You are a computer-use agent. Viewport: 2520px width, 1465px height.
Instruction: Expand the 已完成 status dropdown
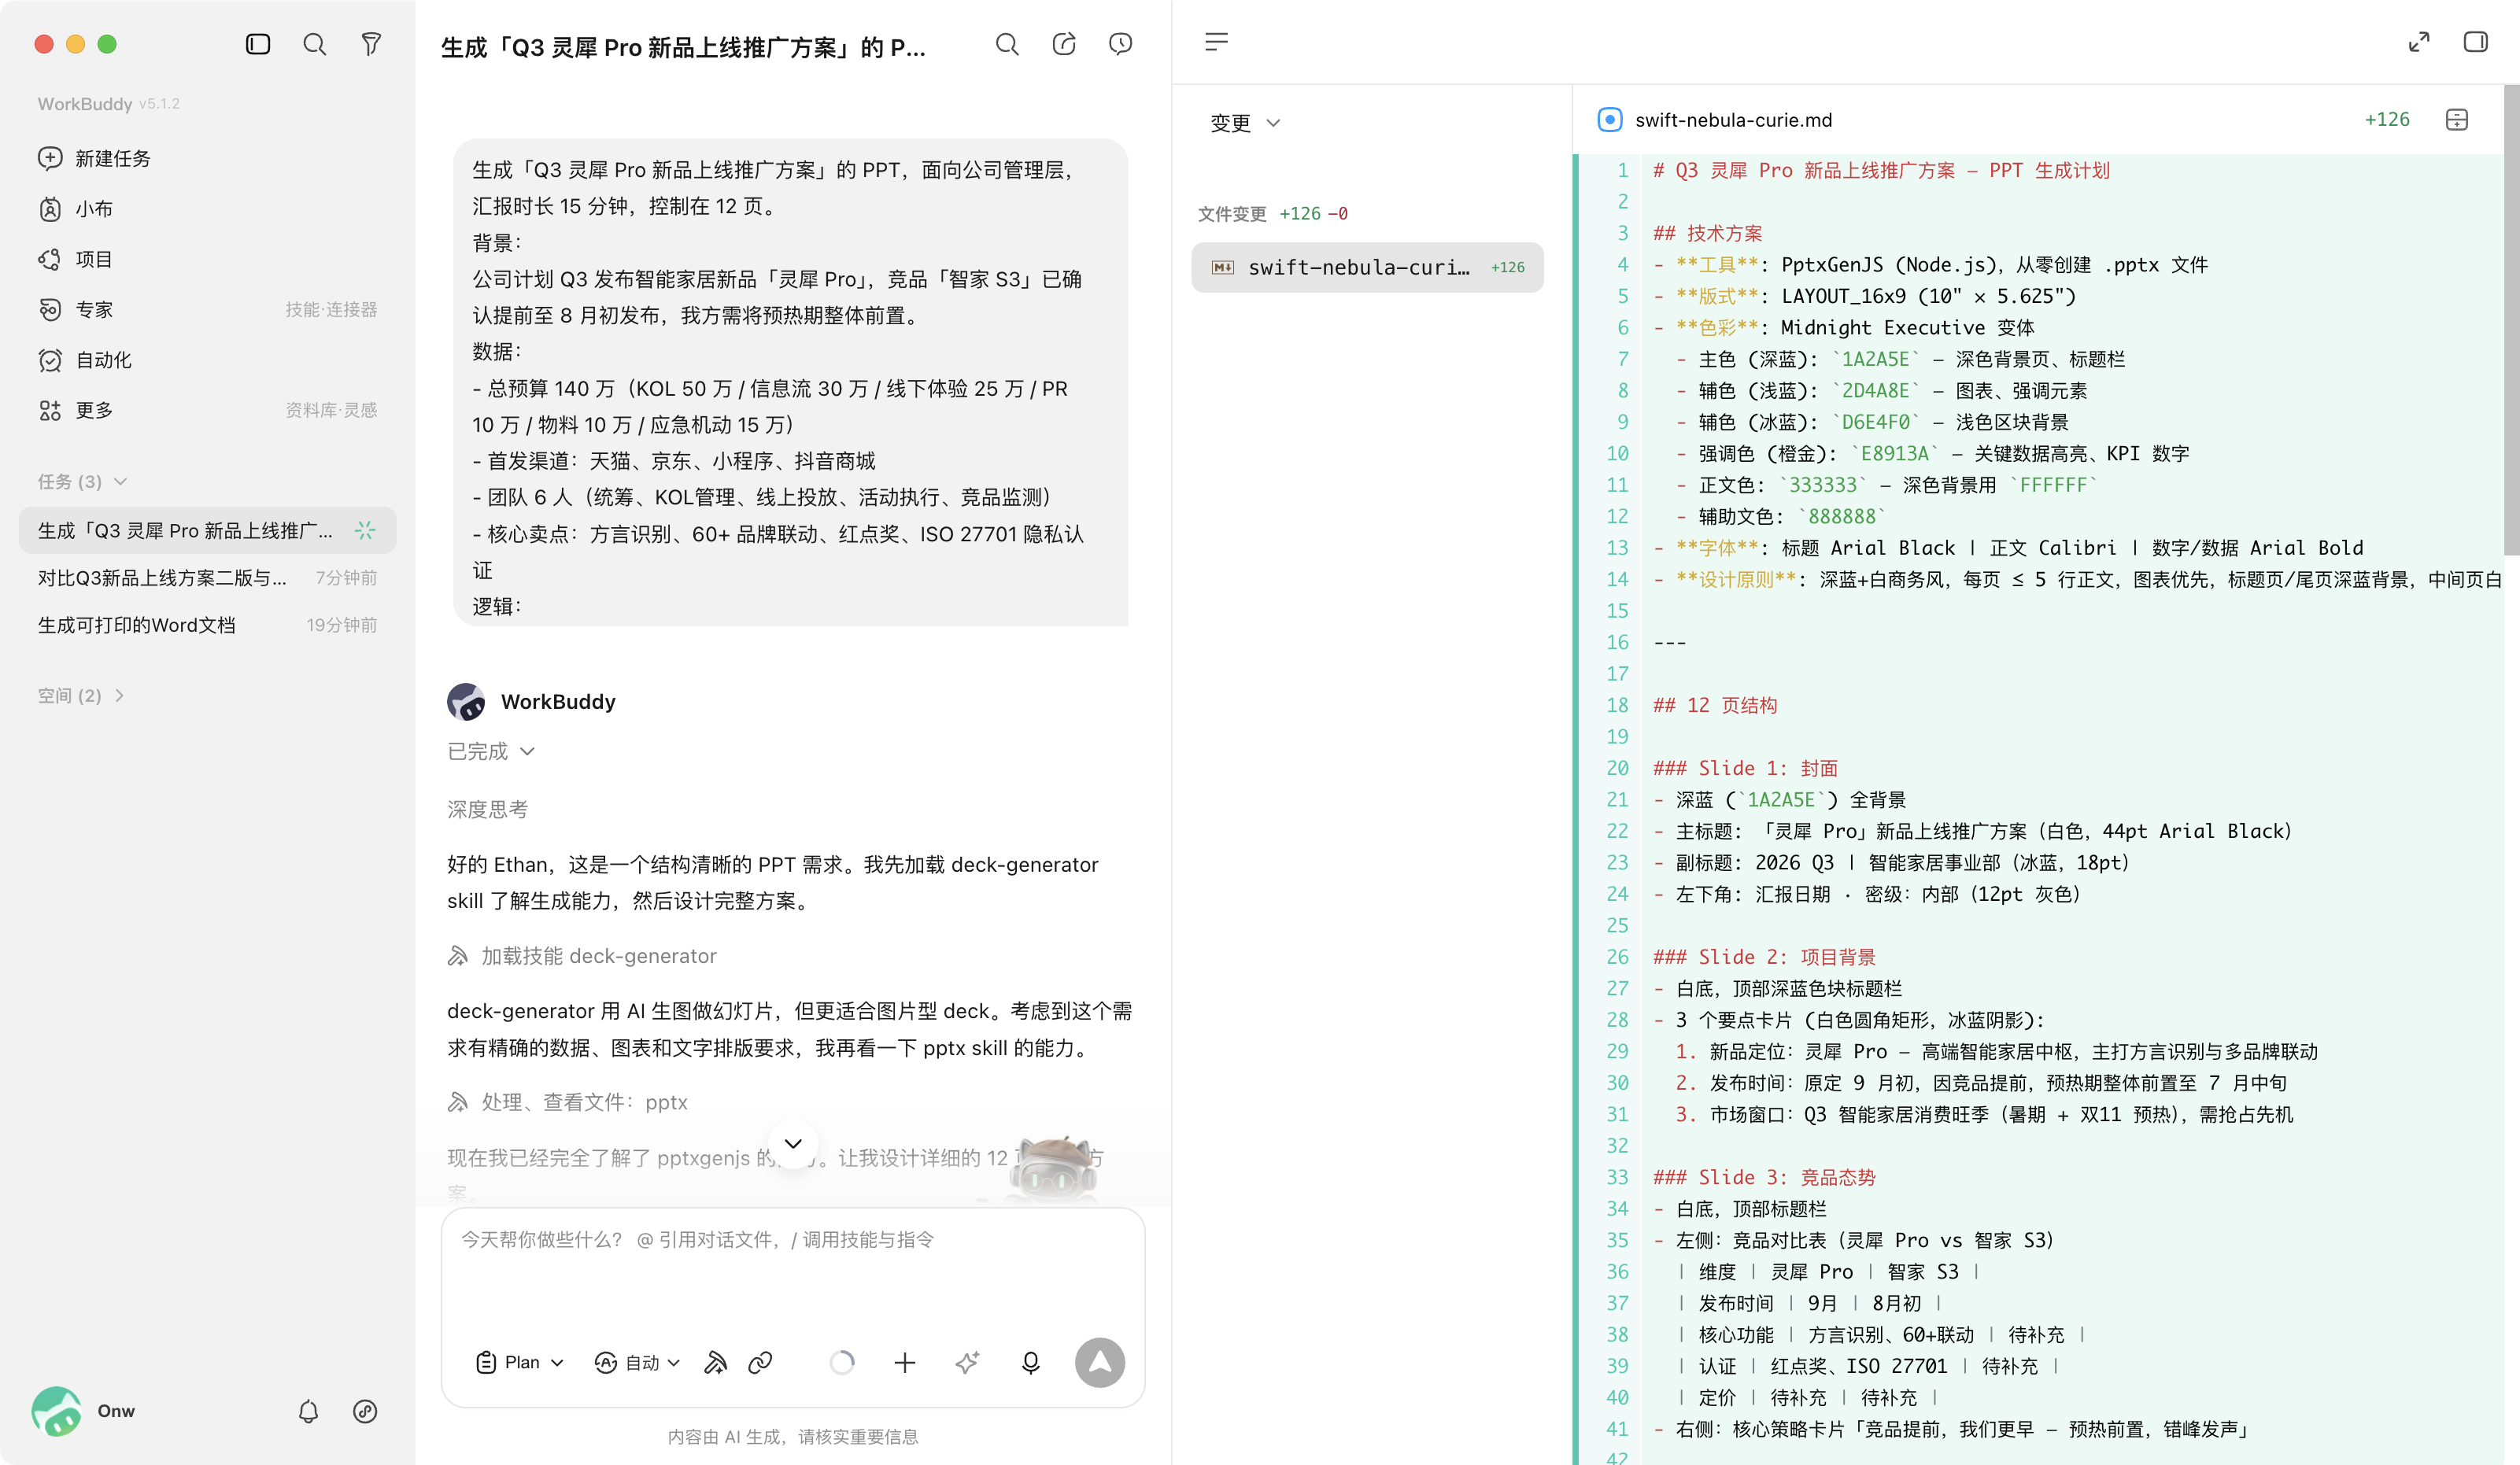(x=491, y=751)
